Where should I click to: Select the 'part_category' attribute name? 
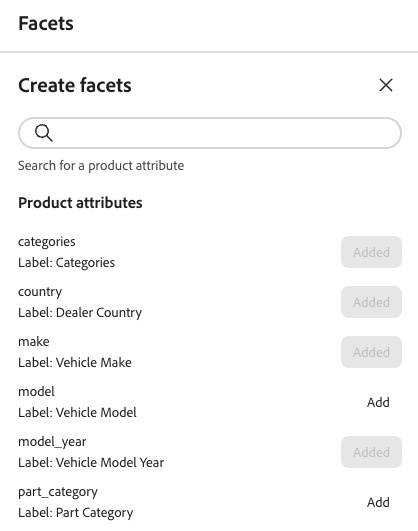[x=58, y=492]
